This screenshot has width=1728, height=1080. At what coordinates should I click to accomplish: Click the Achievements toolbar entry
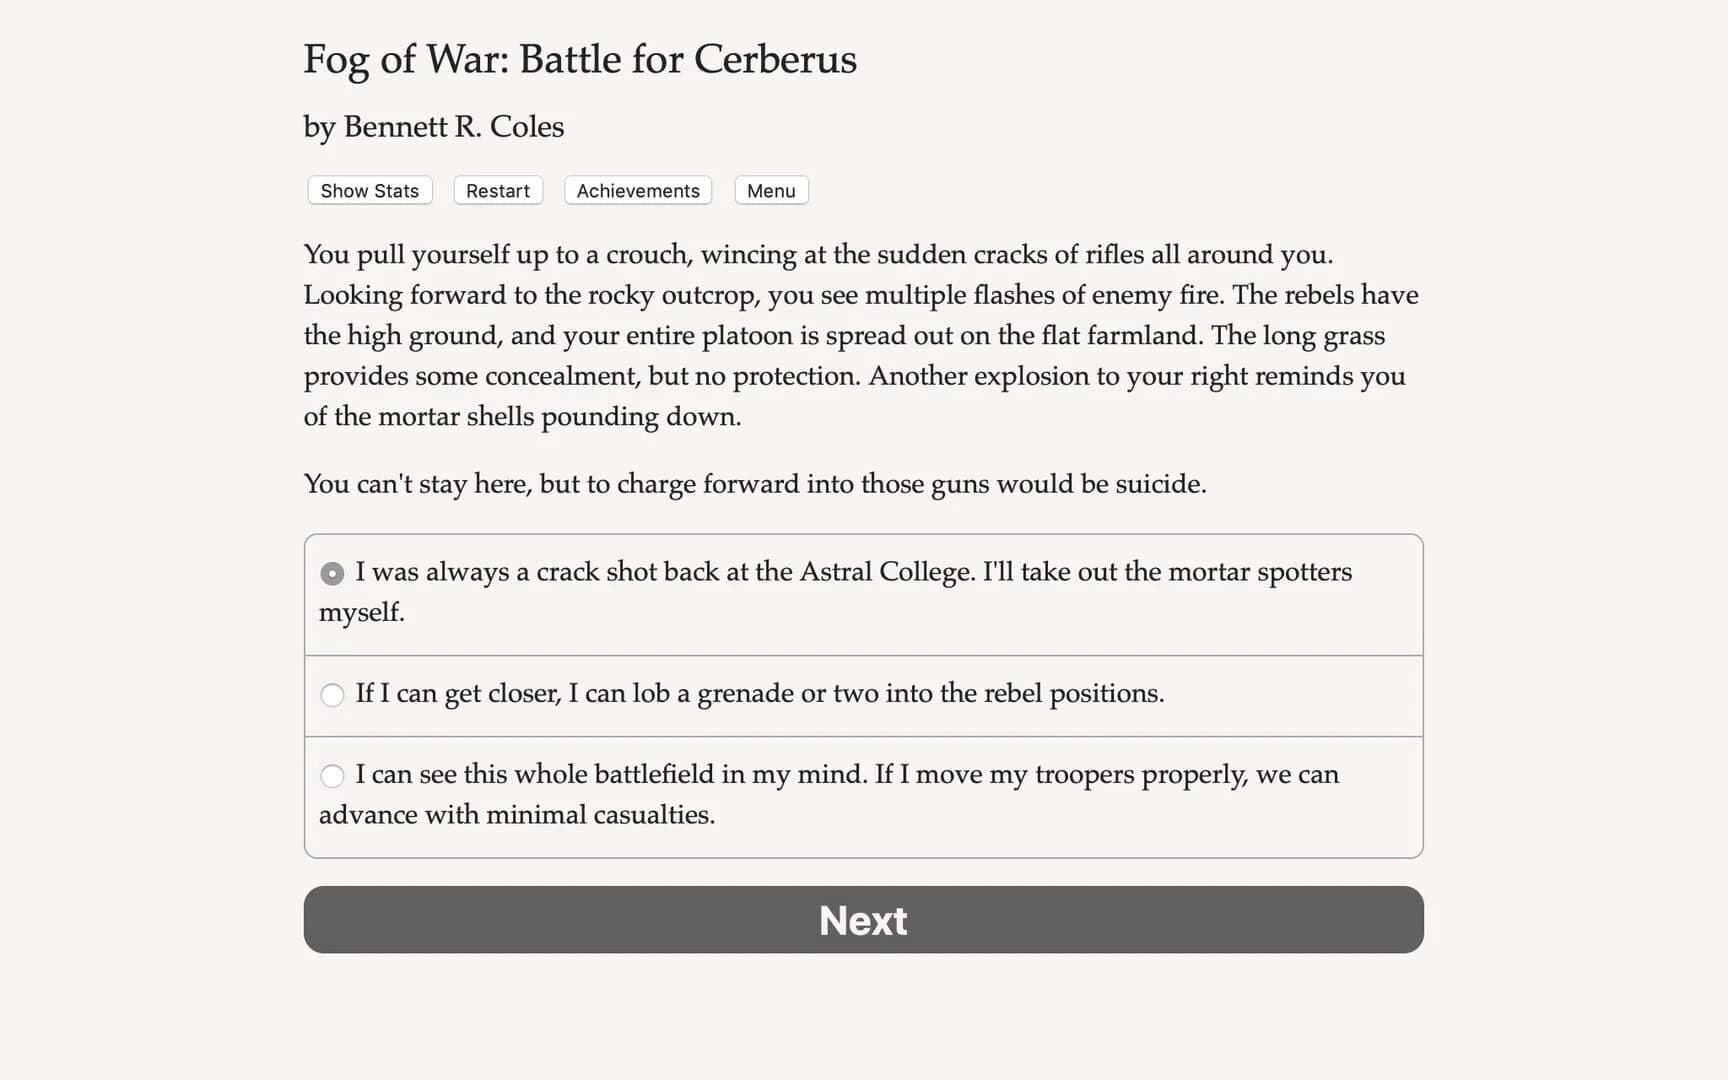click(x=637, y=190)
